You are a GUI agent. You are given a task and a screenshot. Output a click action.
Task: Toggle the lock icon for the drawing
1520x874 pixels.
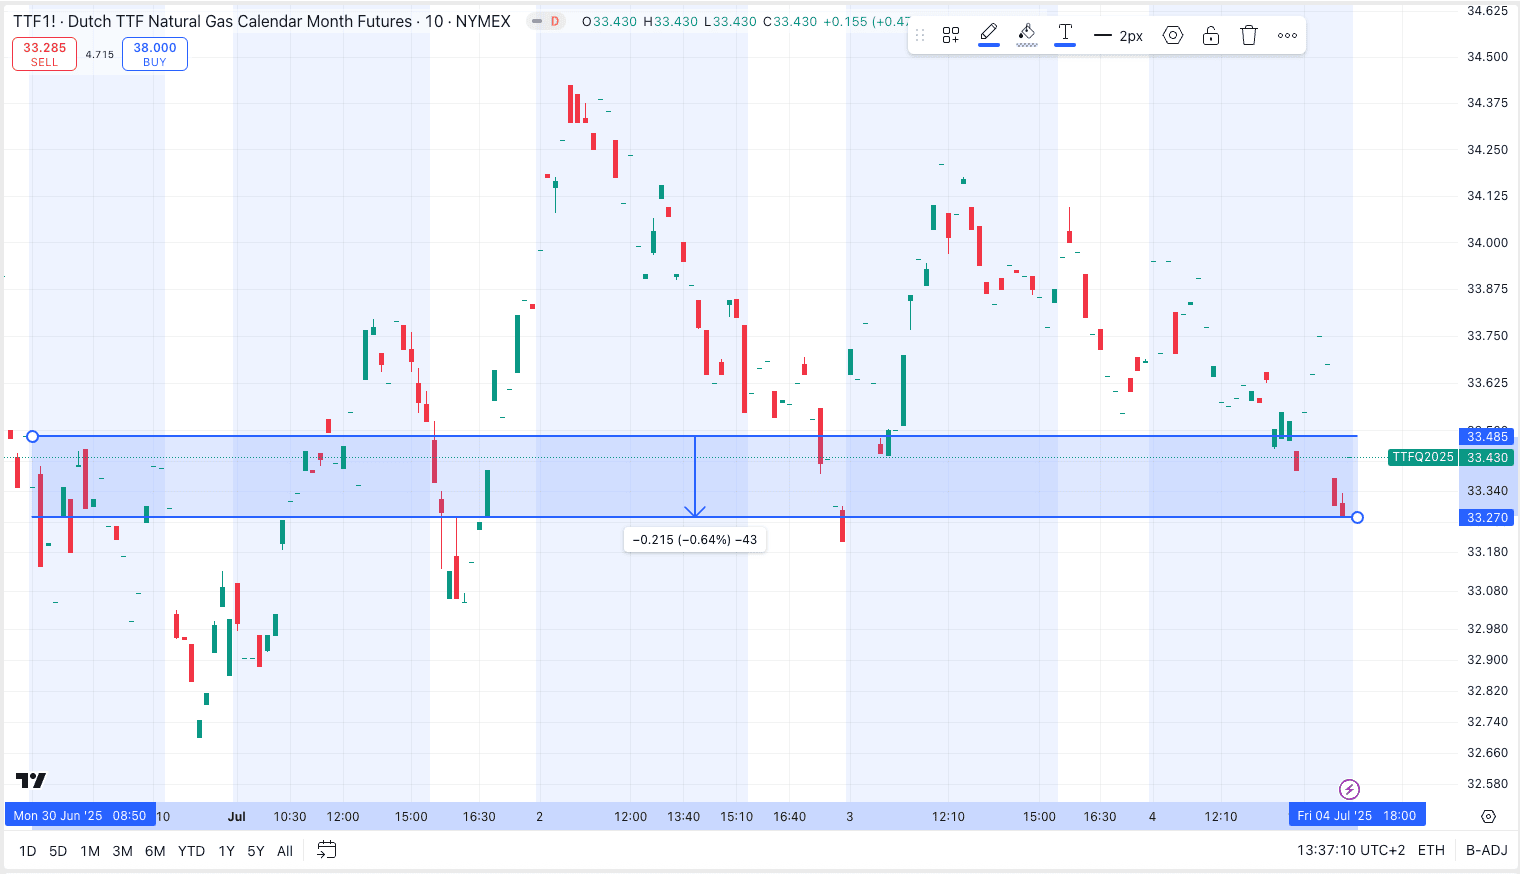[1211, 35]
